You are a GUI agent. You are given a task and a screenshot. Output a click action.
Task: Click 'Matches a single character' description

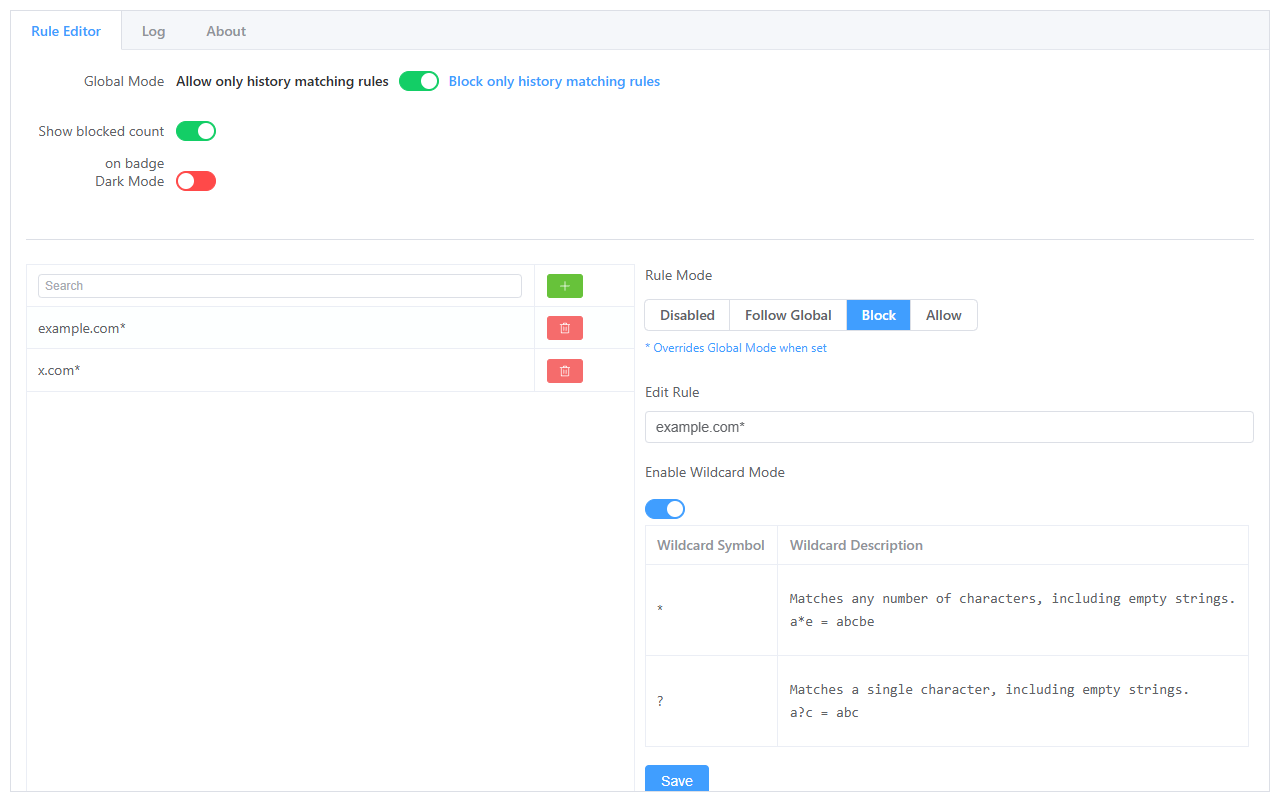1012,701
